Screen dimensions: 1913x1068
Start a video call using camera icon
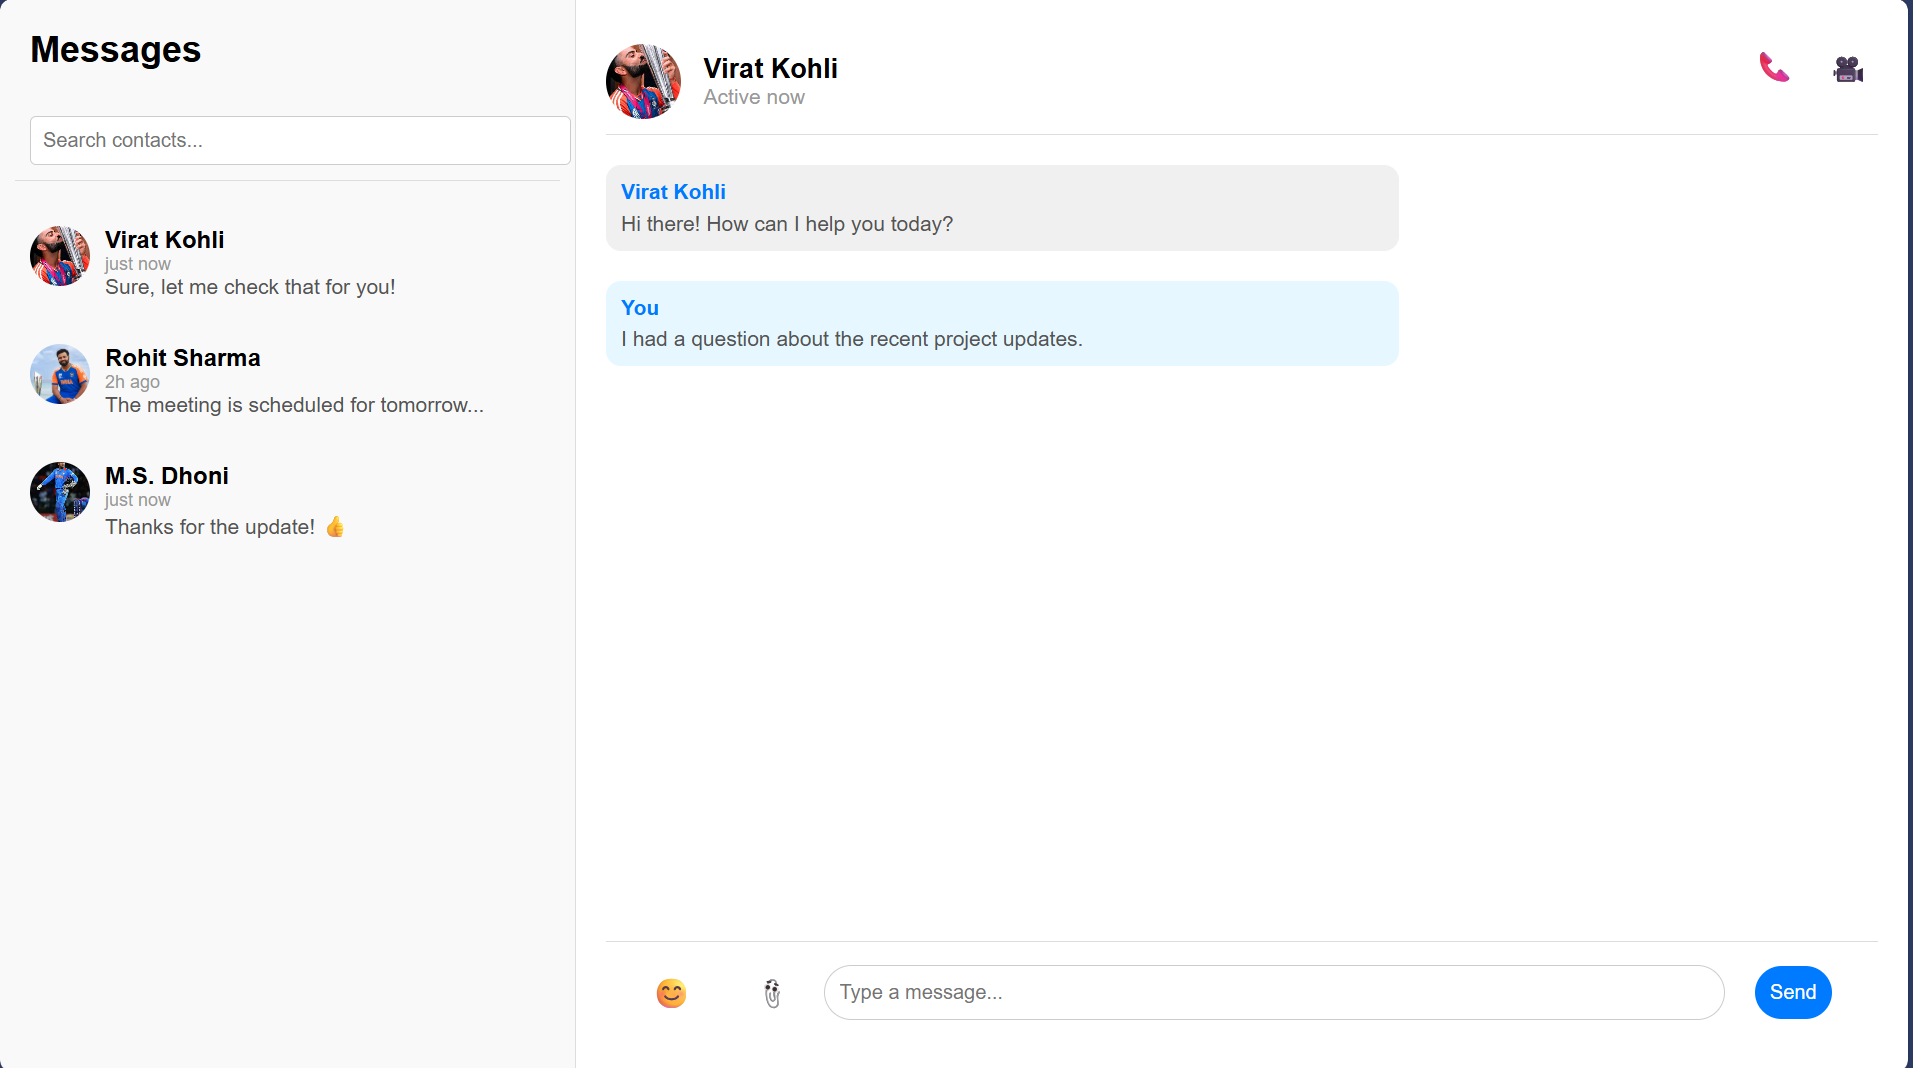pos(1848,68)
